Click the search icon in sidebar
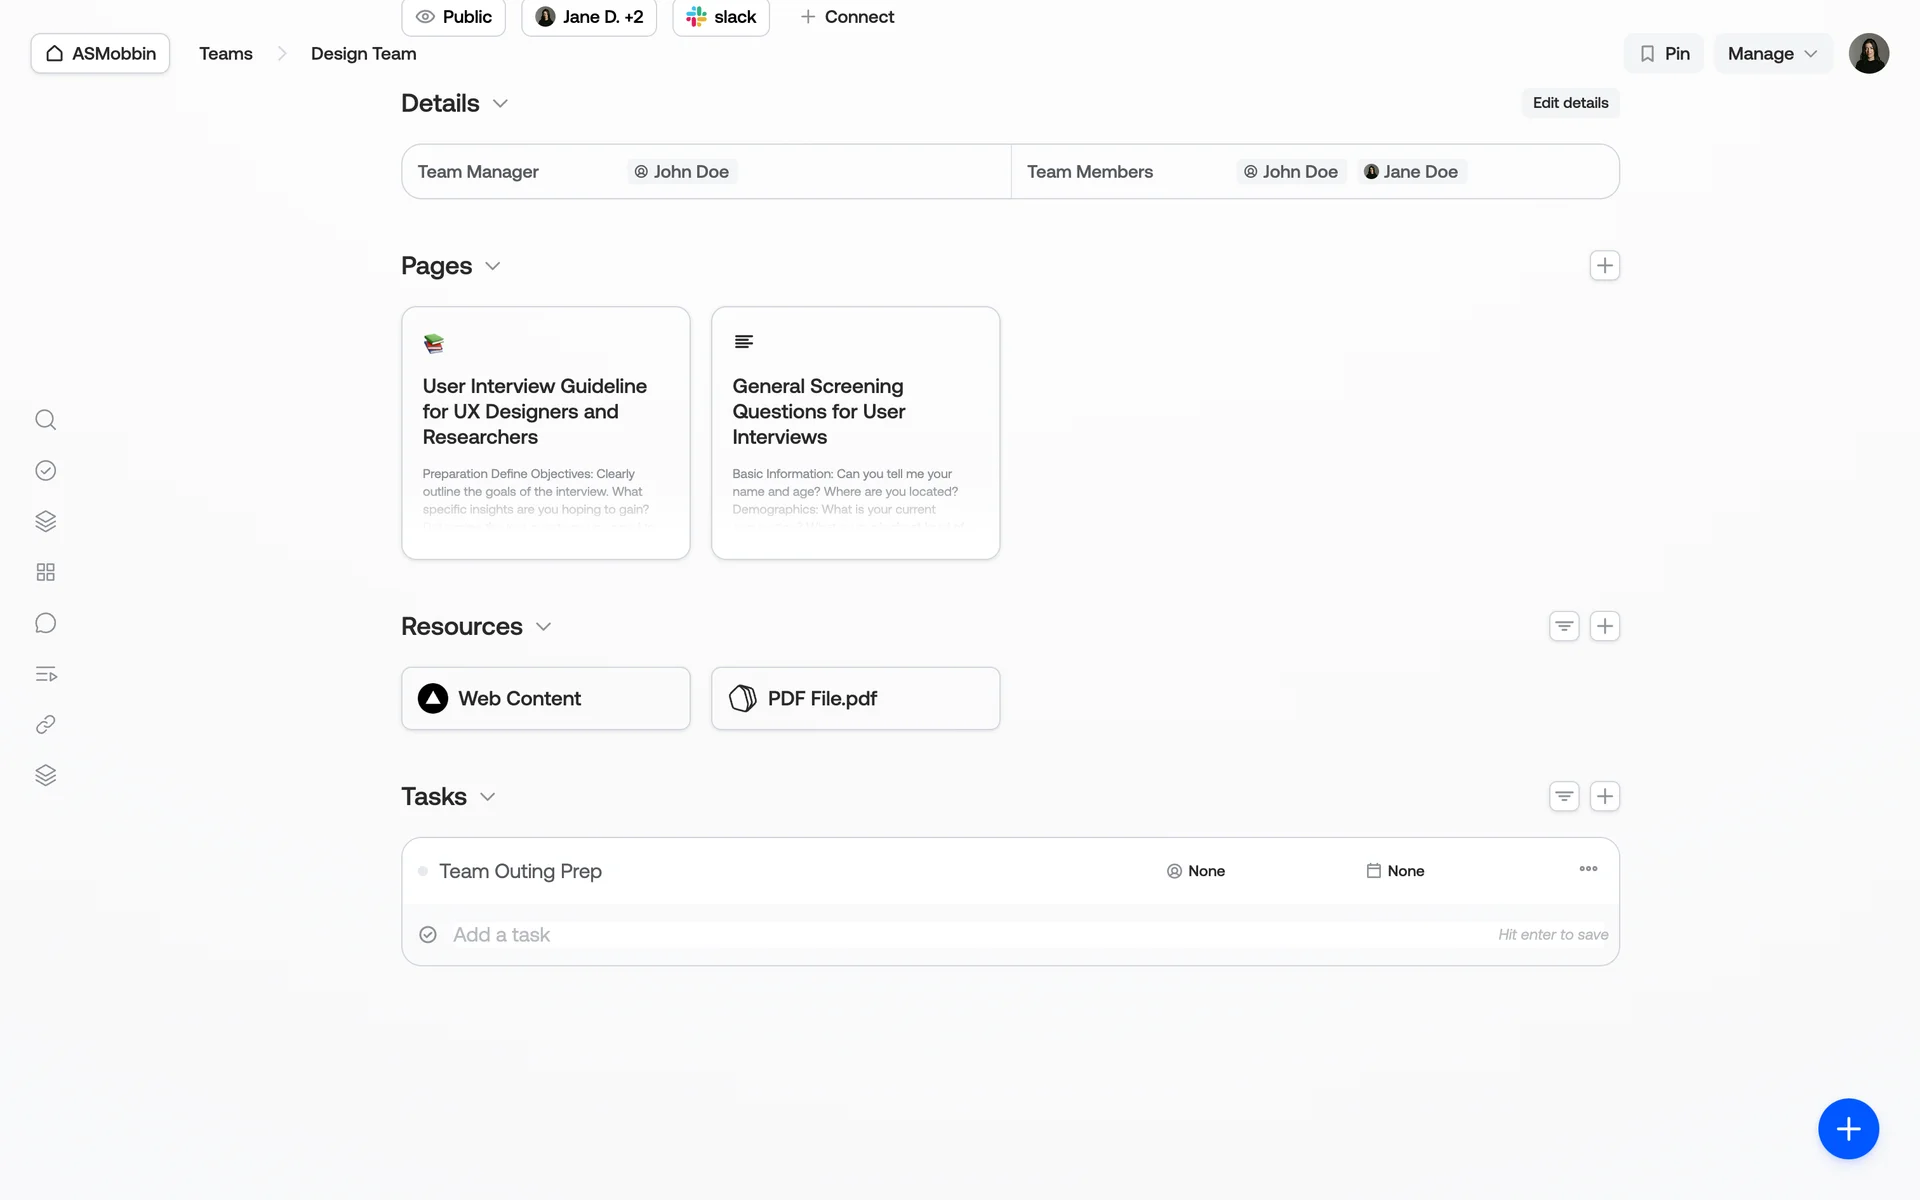This screenshot has height=1200, width=1920. tap(45, 420)
